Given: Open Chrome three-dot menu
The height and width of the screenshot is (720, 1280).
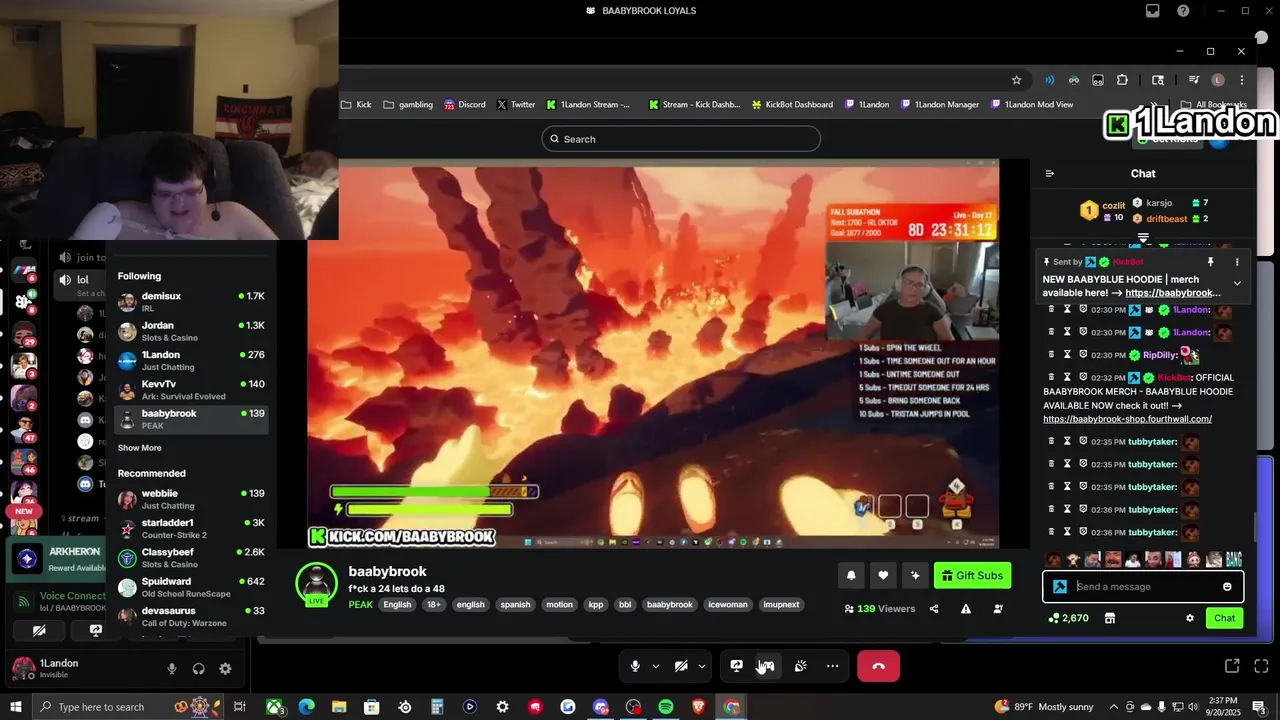Looking at the screenshot, I should (x=1242, y=80).
